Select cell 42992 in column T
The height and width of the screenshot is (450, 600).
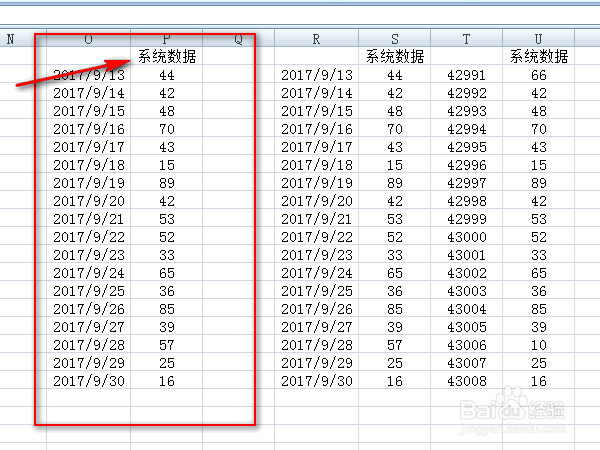point(466,93)
